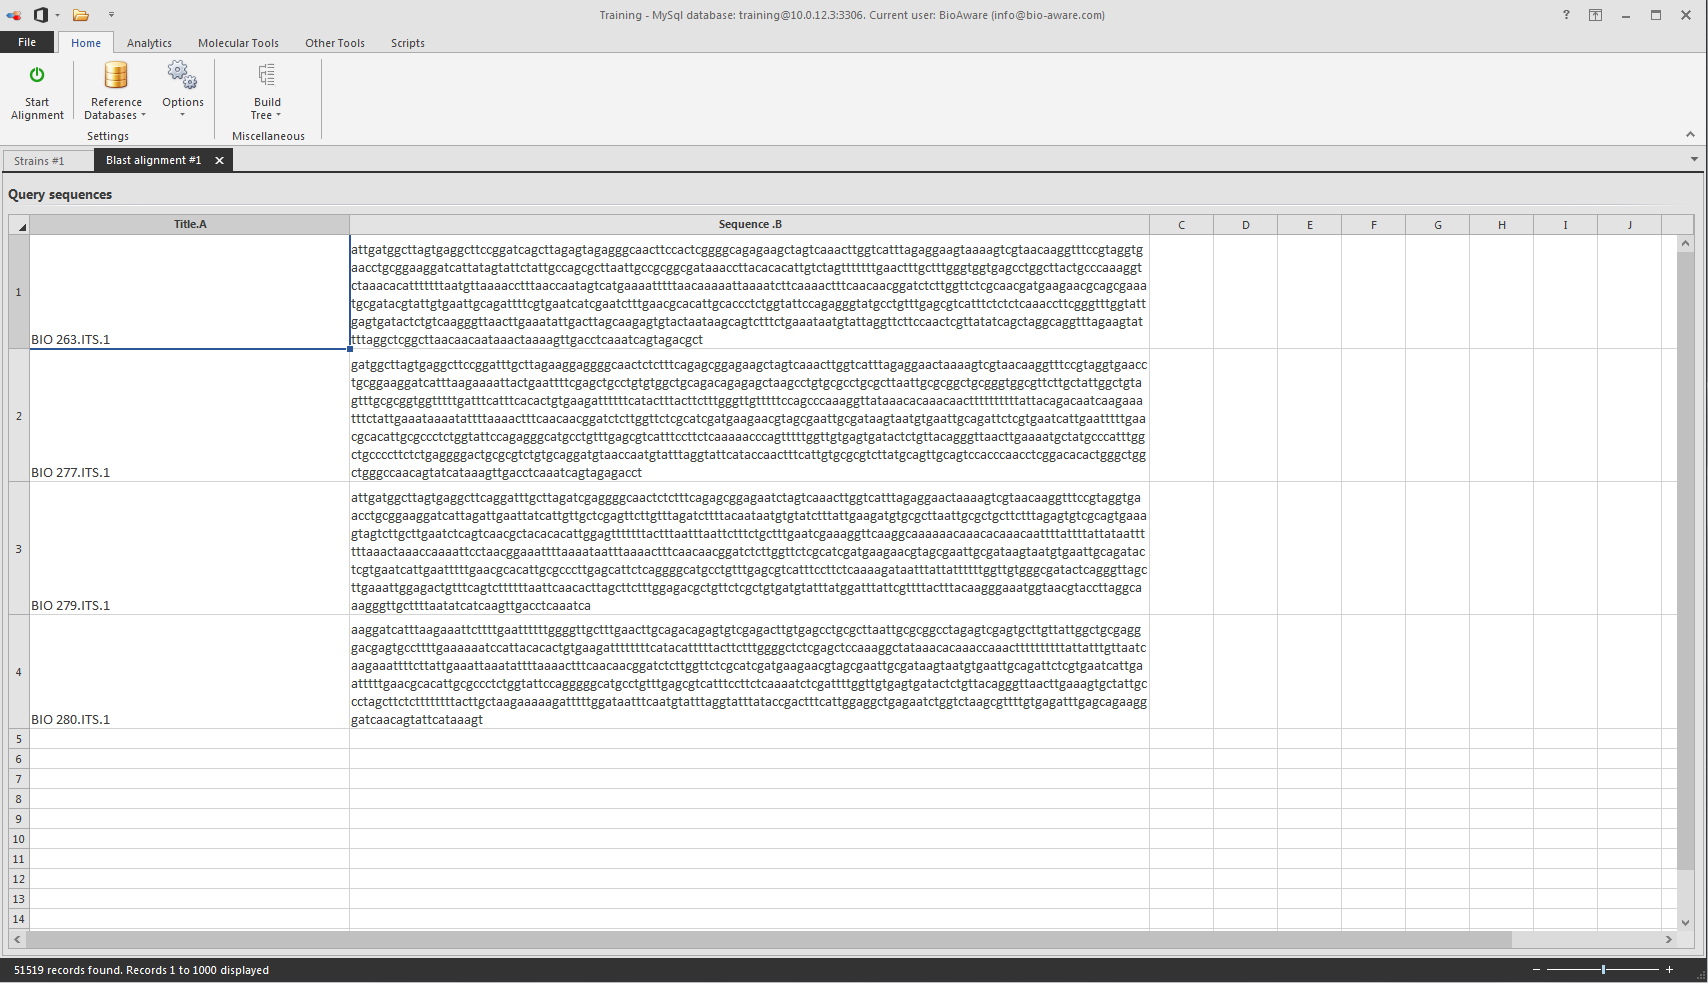Click the pop-out window icon near help
The width and height of the screenshot is (1708, 983).
[x=1594, y=15]
